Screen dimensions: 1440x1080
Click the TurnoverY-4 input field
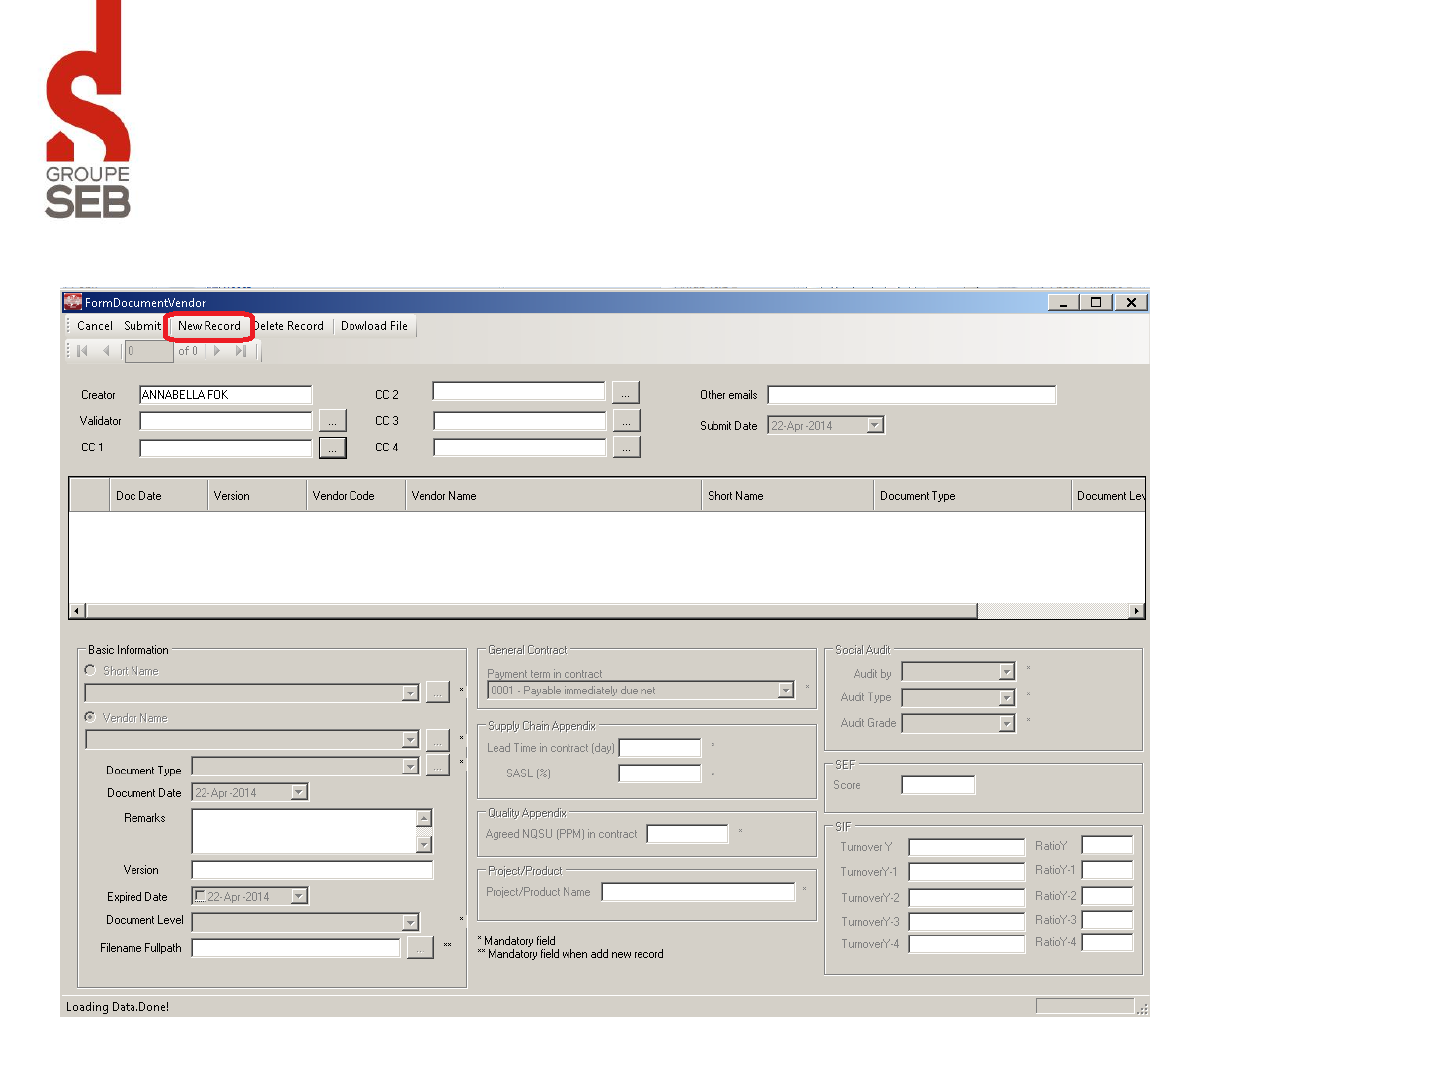pos(966,944)
